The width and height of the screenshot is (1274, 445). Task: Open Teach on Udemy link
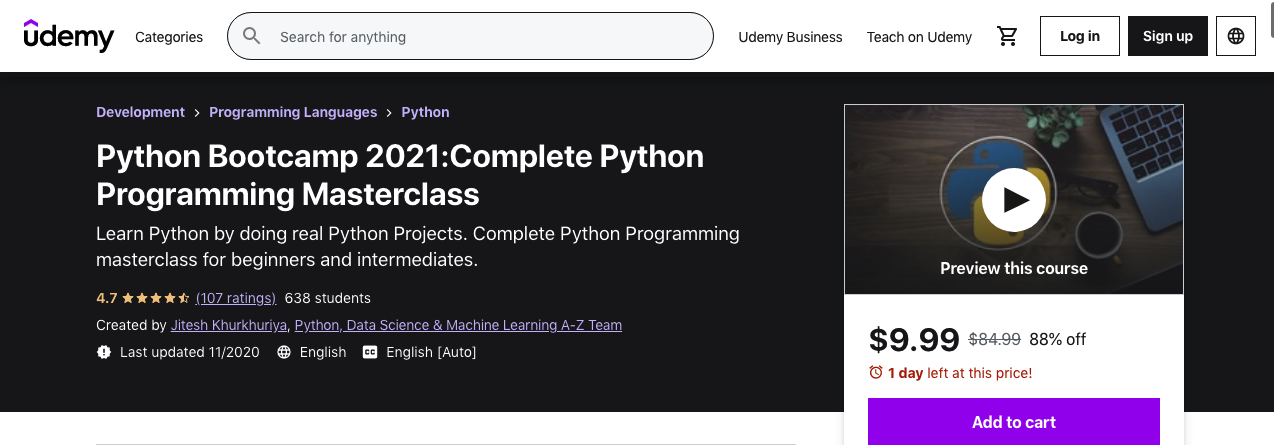(x=919, y=37)
